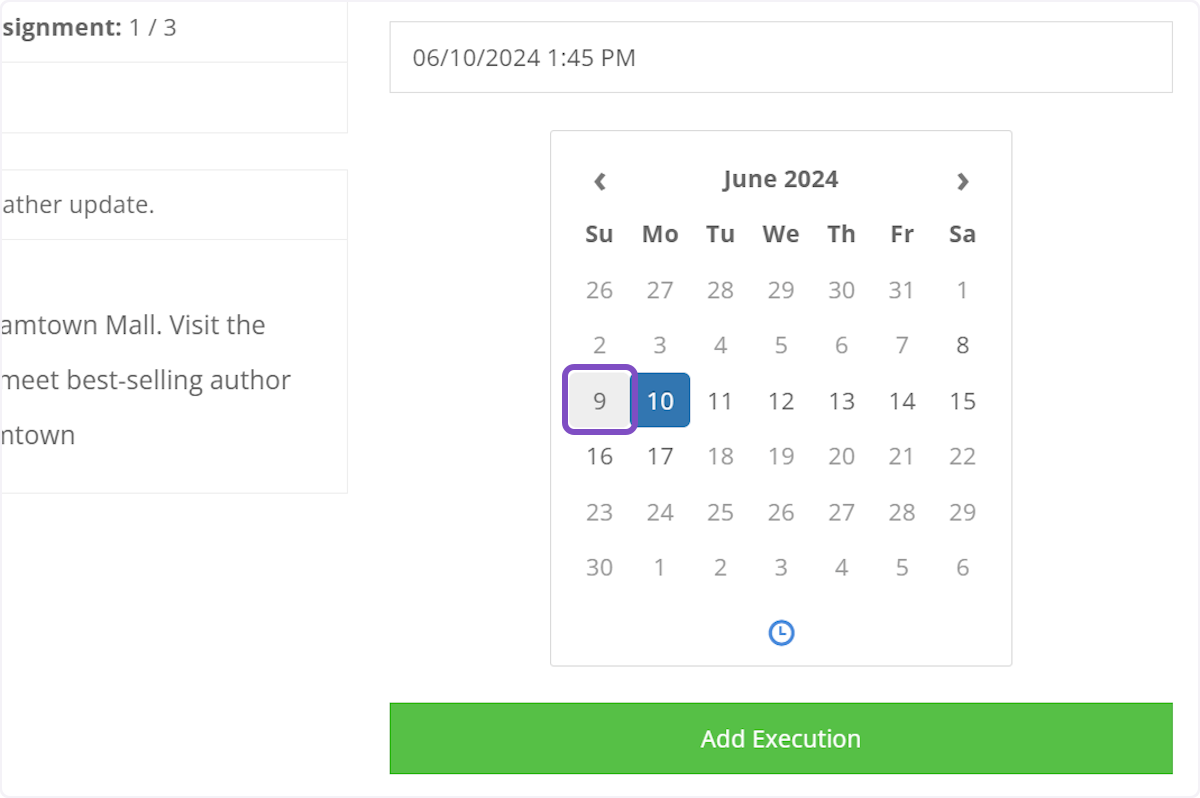
Task: Click the We weekday column header
Action: pos(781,234)
